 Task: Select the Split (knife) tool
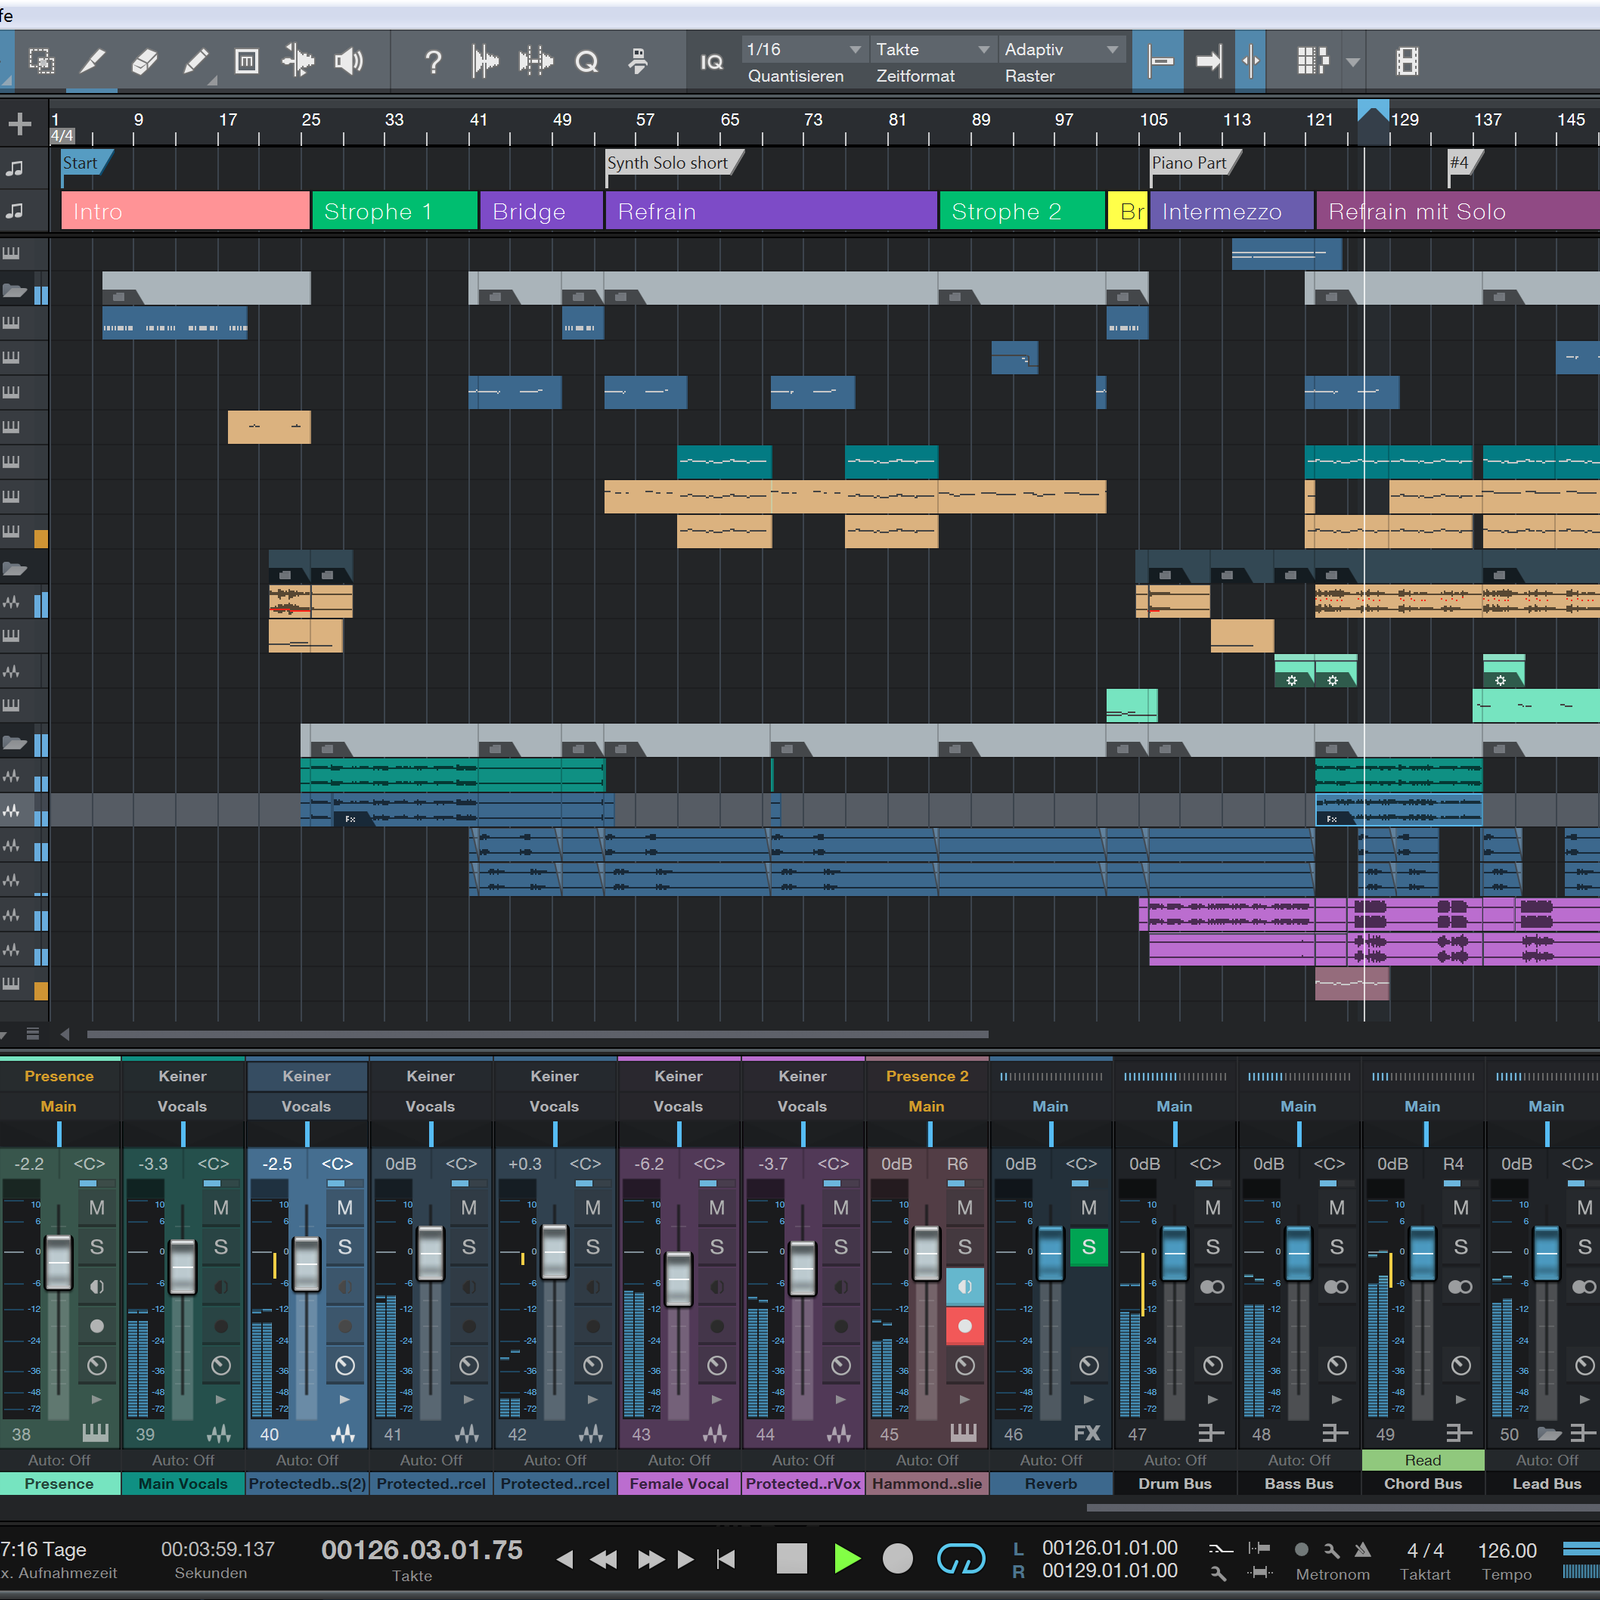[x=92, y=62]
